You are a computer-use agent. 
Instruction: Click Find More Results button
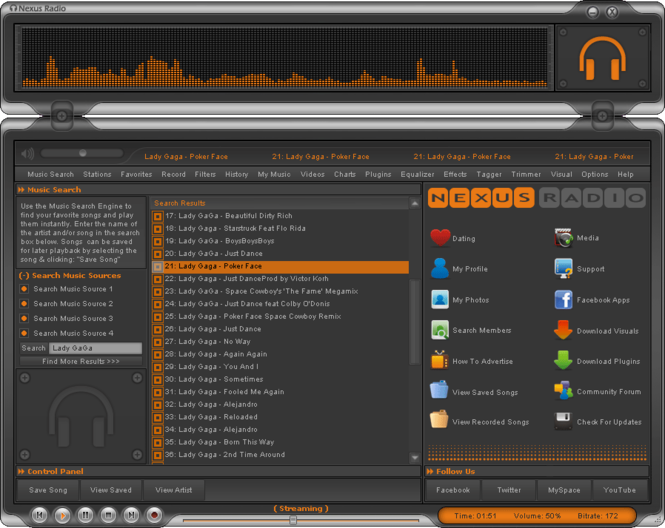tap(81, 361)
